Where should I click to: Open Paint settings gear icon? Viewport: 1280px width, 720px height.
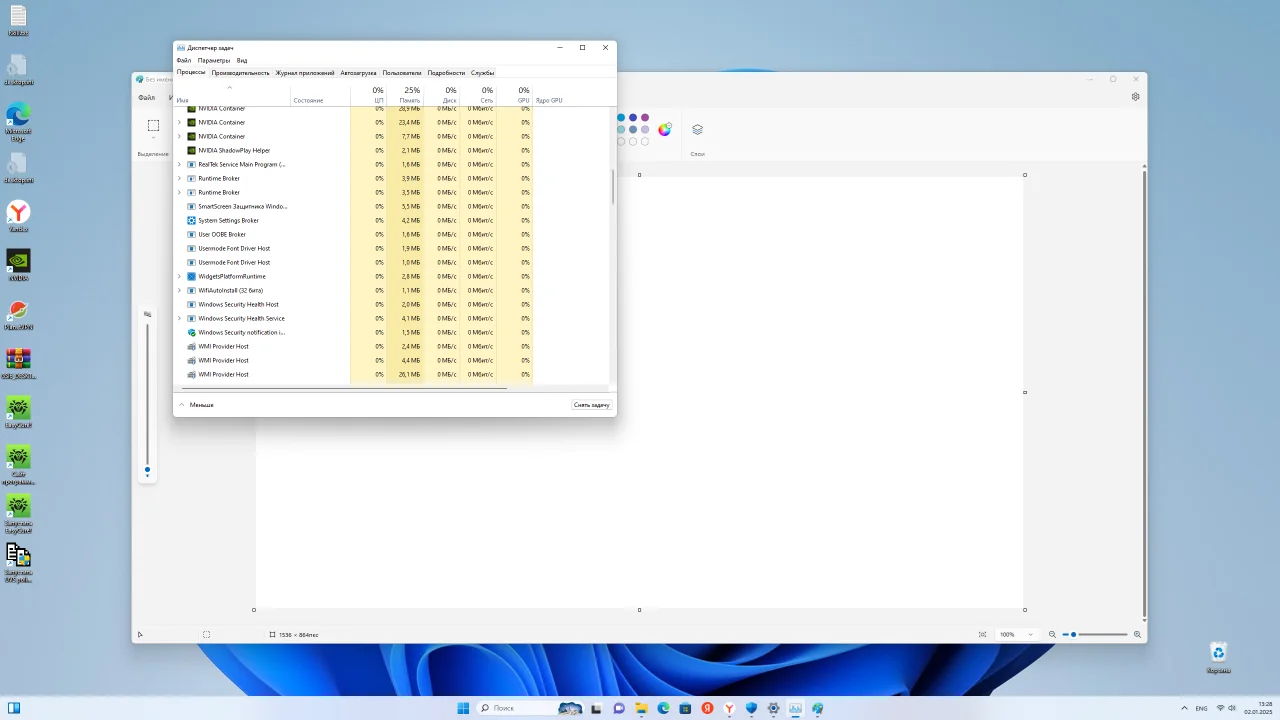(x=1136, y=97)
